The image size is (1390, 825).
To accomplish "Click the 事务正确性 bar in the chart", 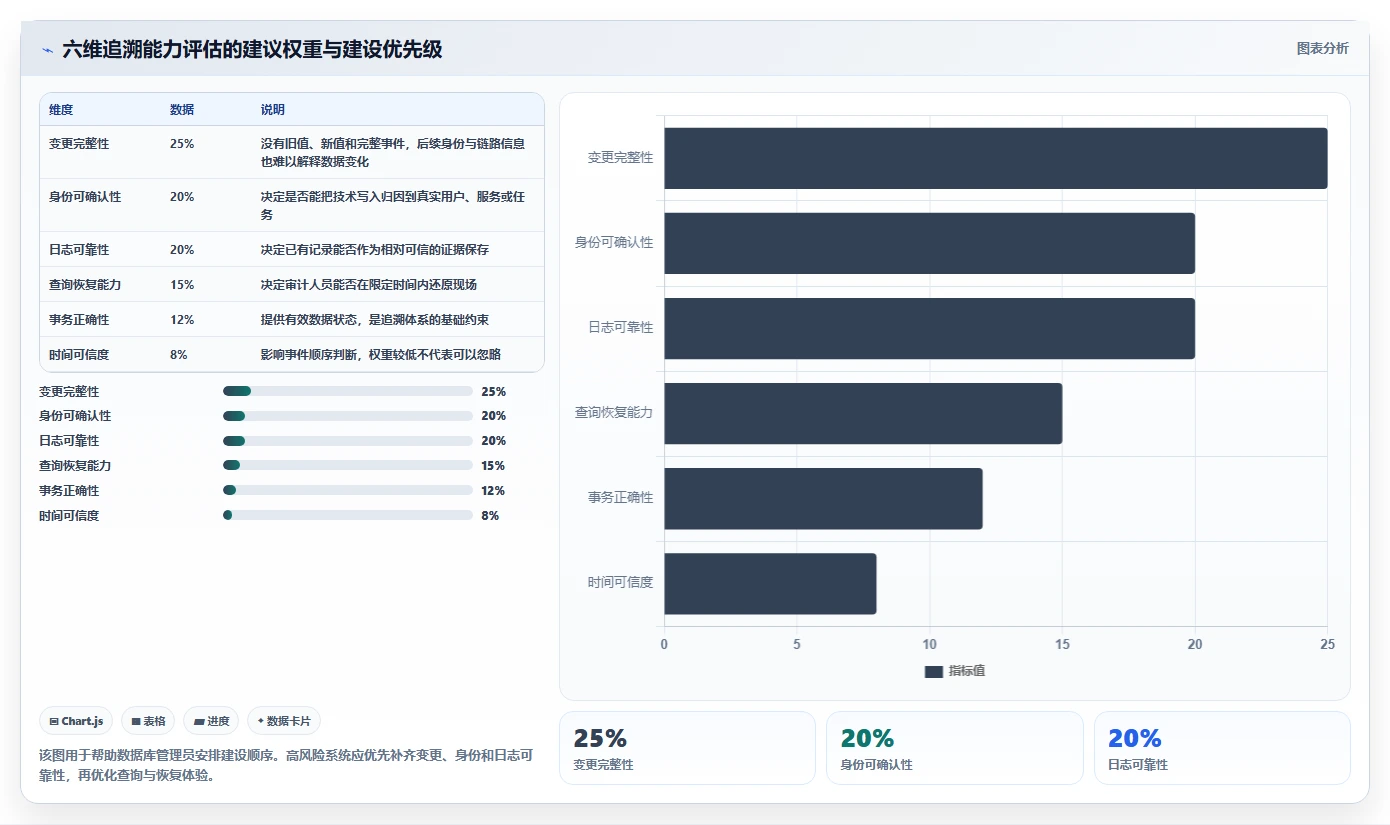I will (823, 498).
